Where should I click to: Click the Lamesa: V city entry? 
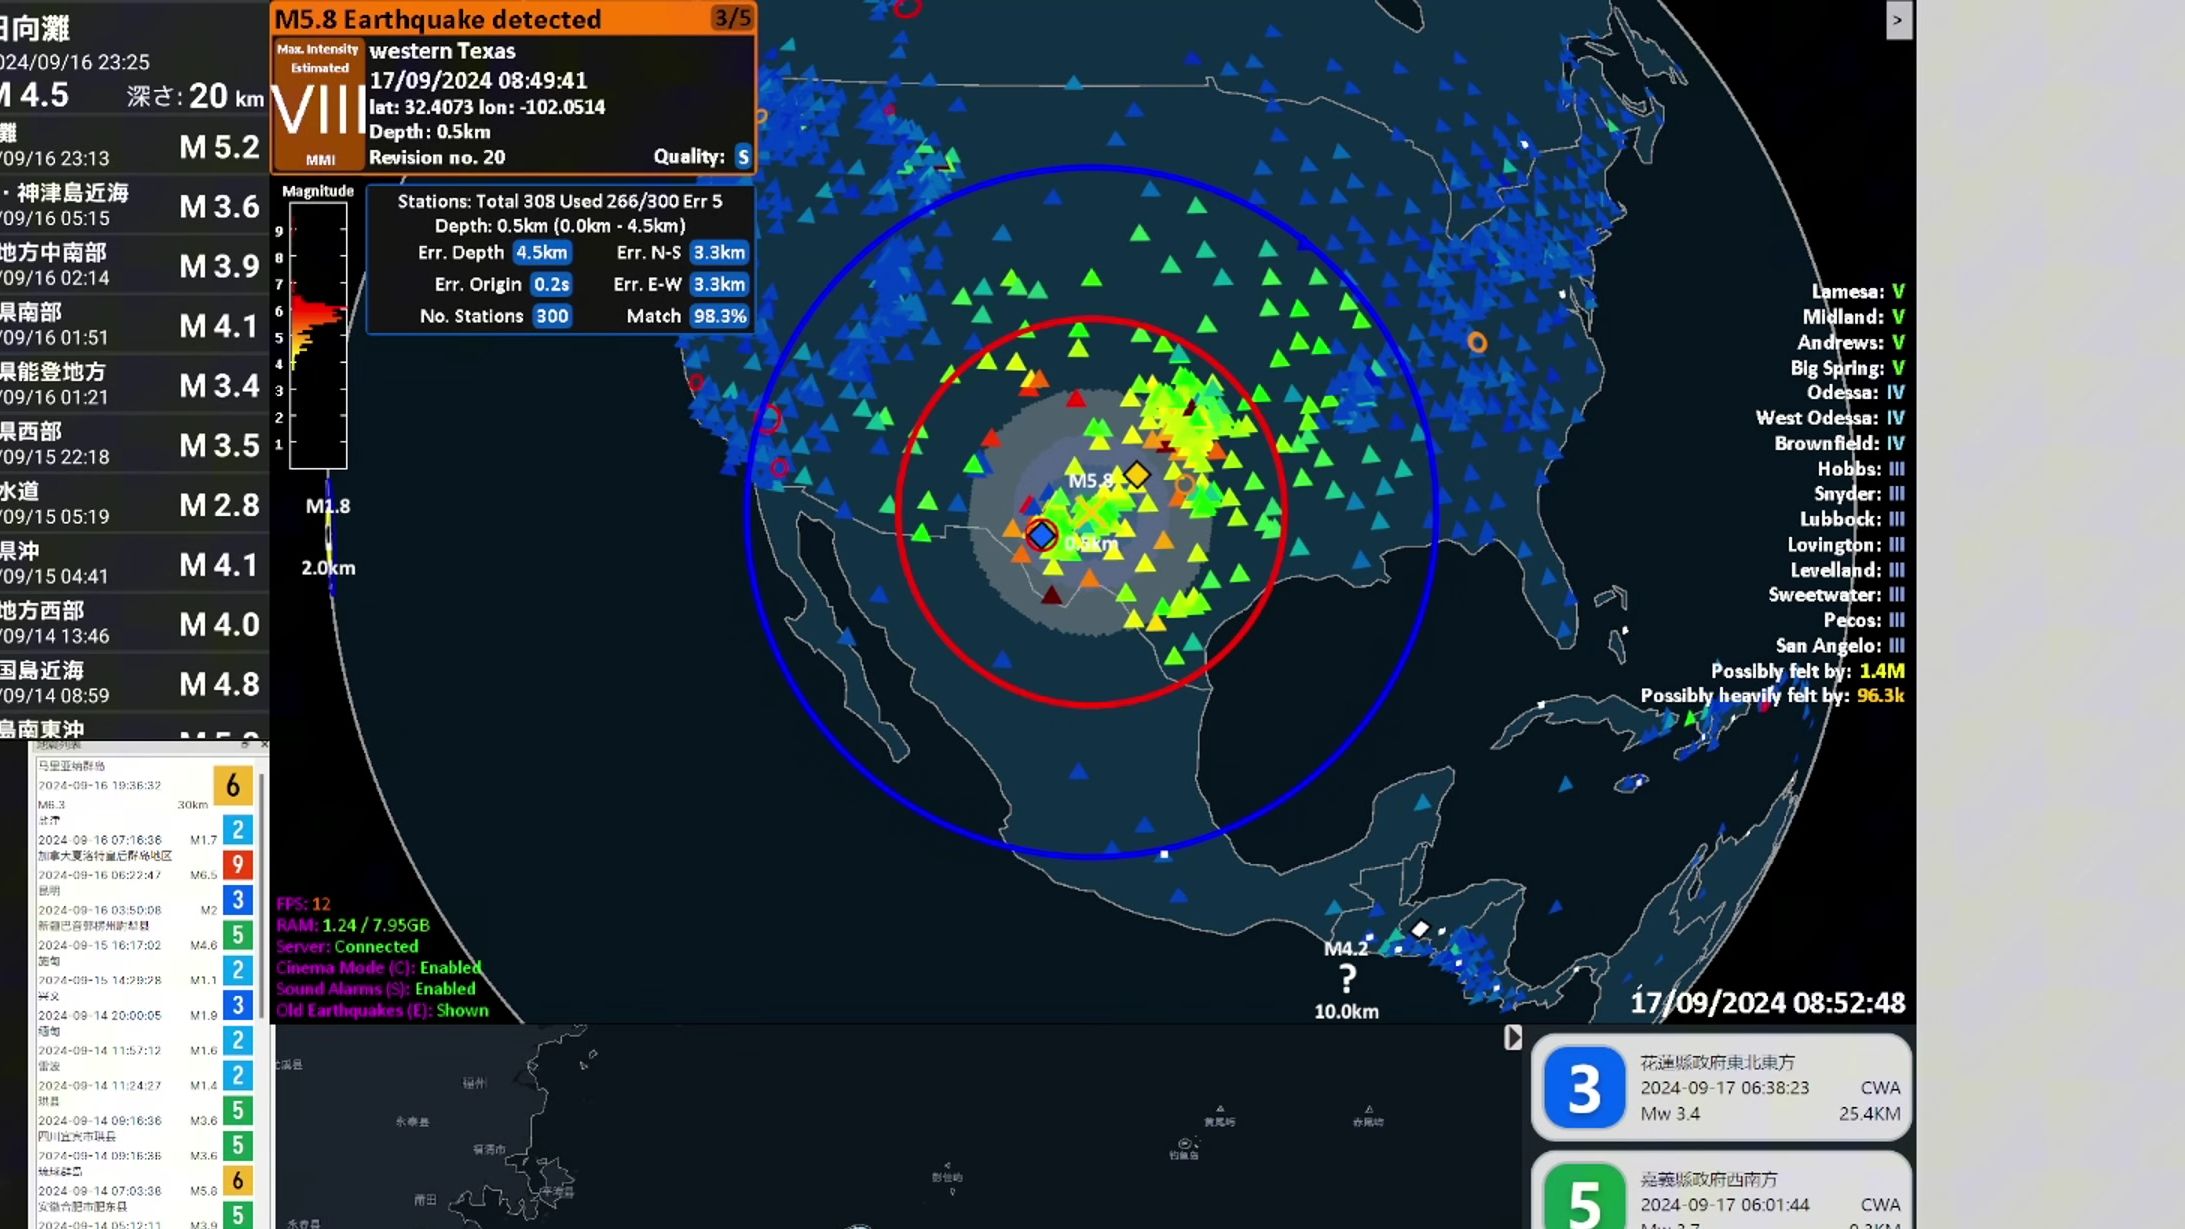(1858, 291)
